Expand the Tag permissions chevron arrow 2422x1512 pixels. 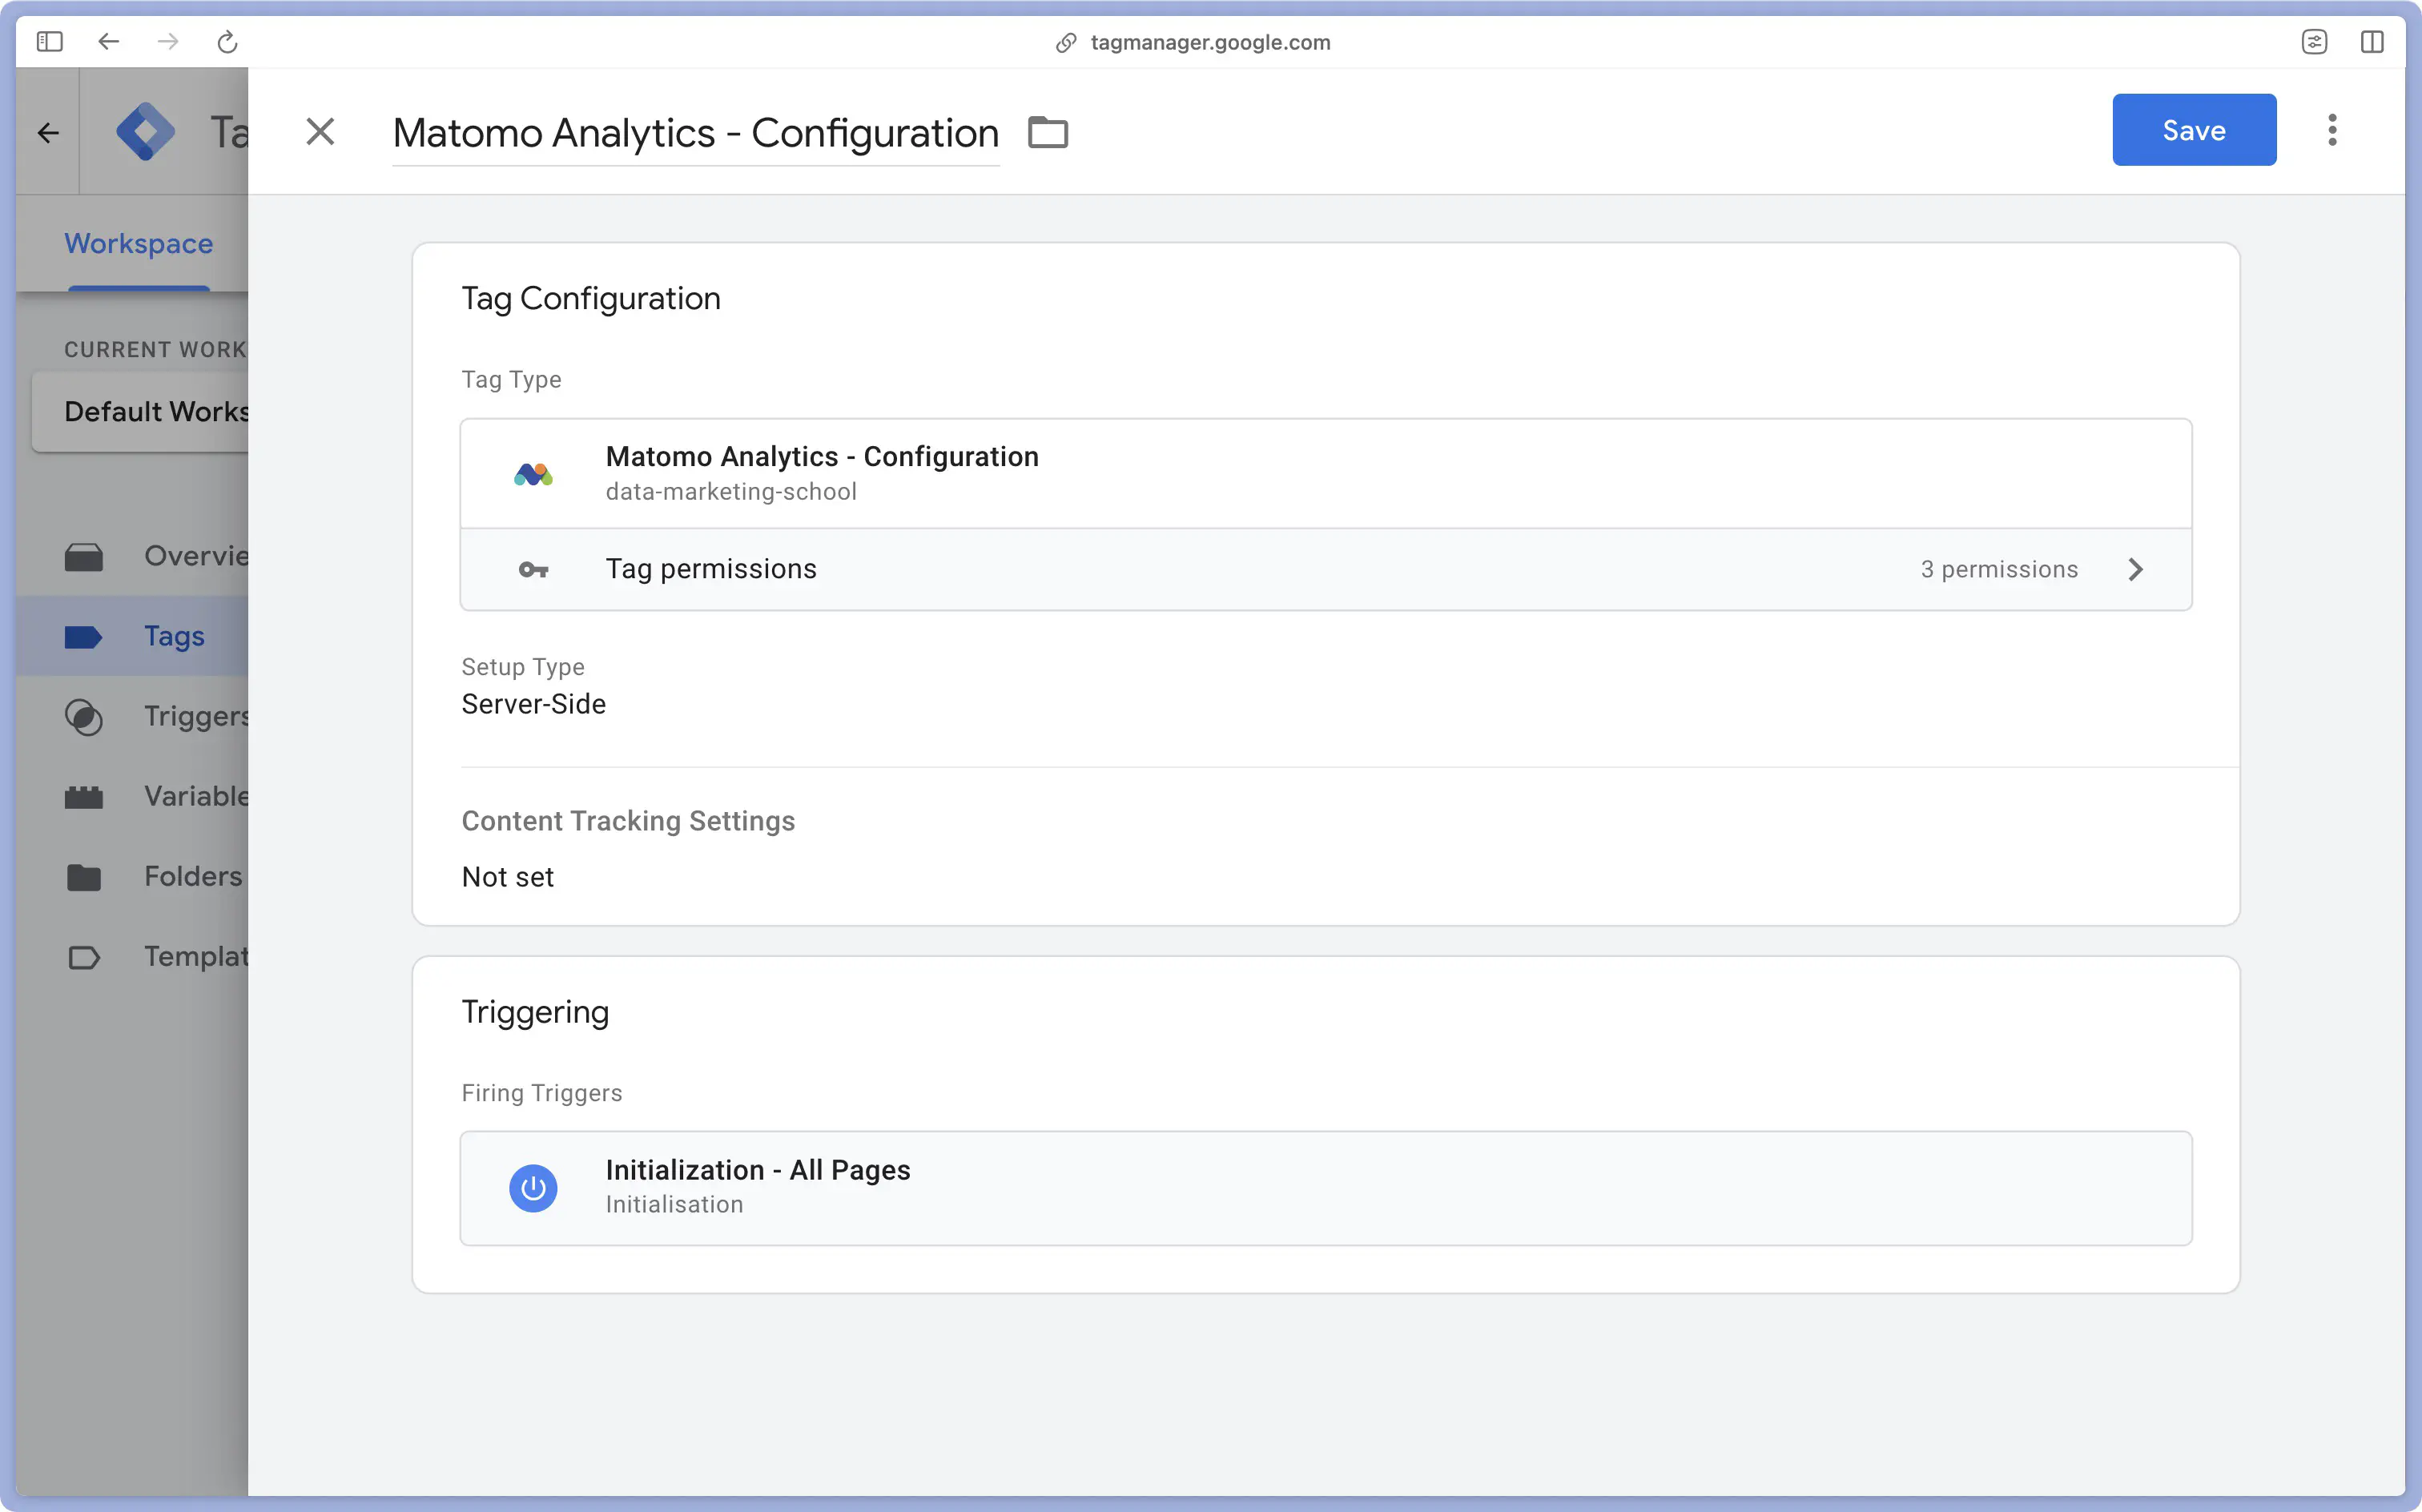point(2135,569)
